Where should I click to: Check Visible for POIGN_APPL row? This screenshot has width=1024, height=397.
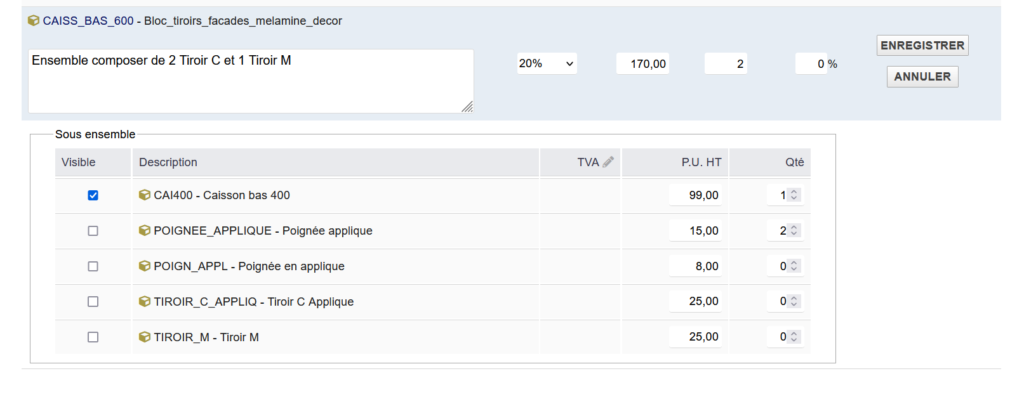93,266
